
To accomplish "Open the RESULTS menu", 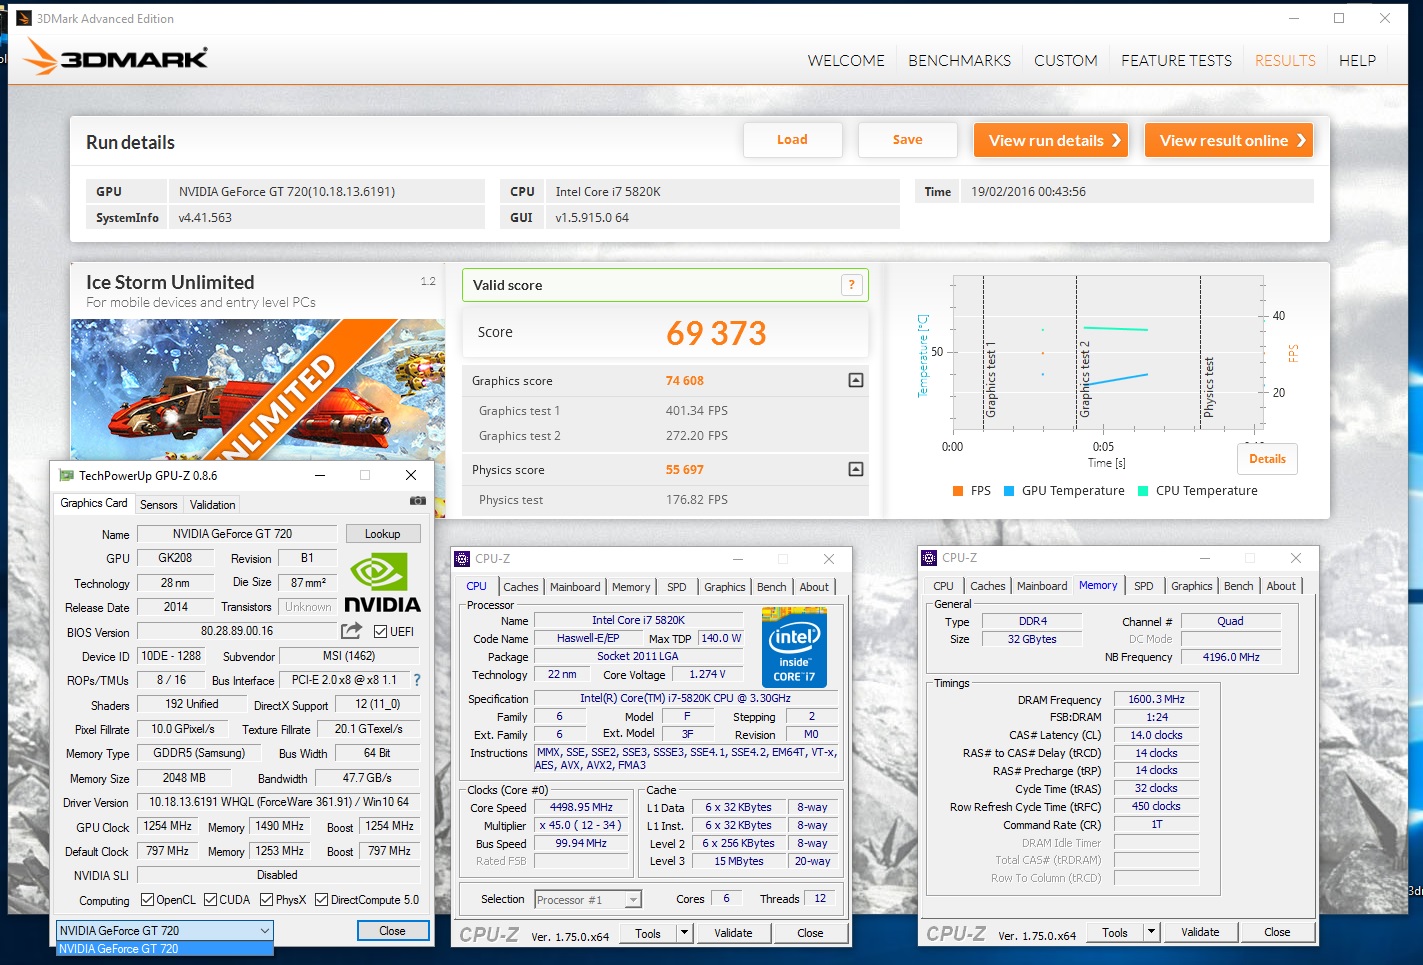I will [x=1285, y=61].
